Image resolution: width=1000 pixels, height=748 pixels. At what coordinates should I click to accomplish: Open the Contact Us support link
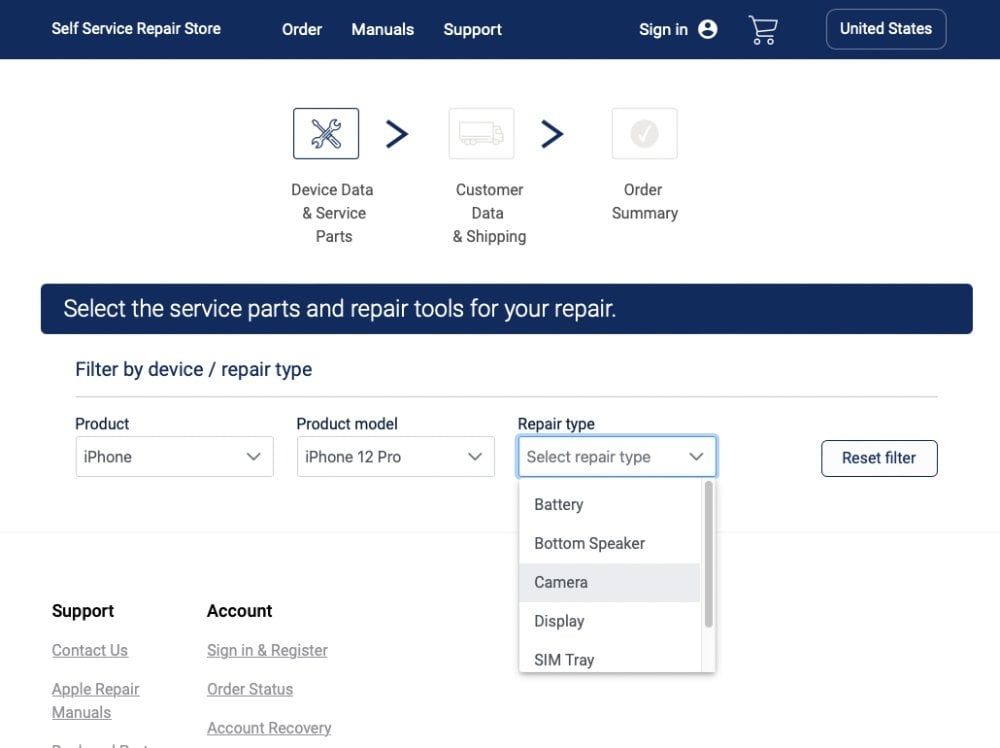click(90, 650)
